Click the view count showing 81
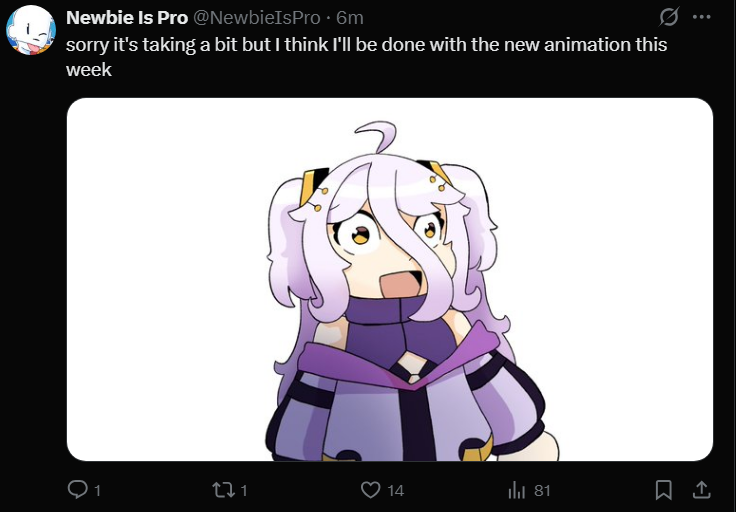The image size is (736, 512). tap(542, 491)
